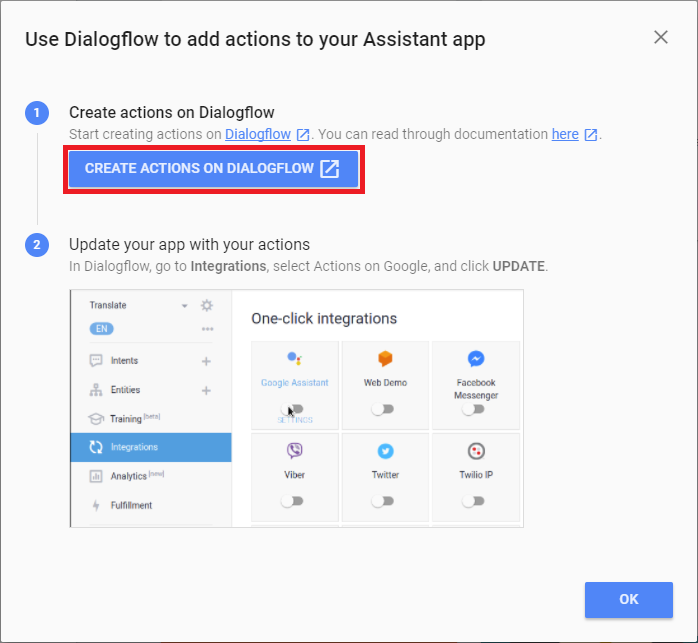Image resolution: width=698 pixels, height=643 pixels.
Task: Add a new intent with the plus icon
Action: point(206,361)
